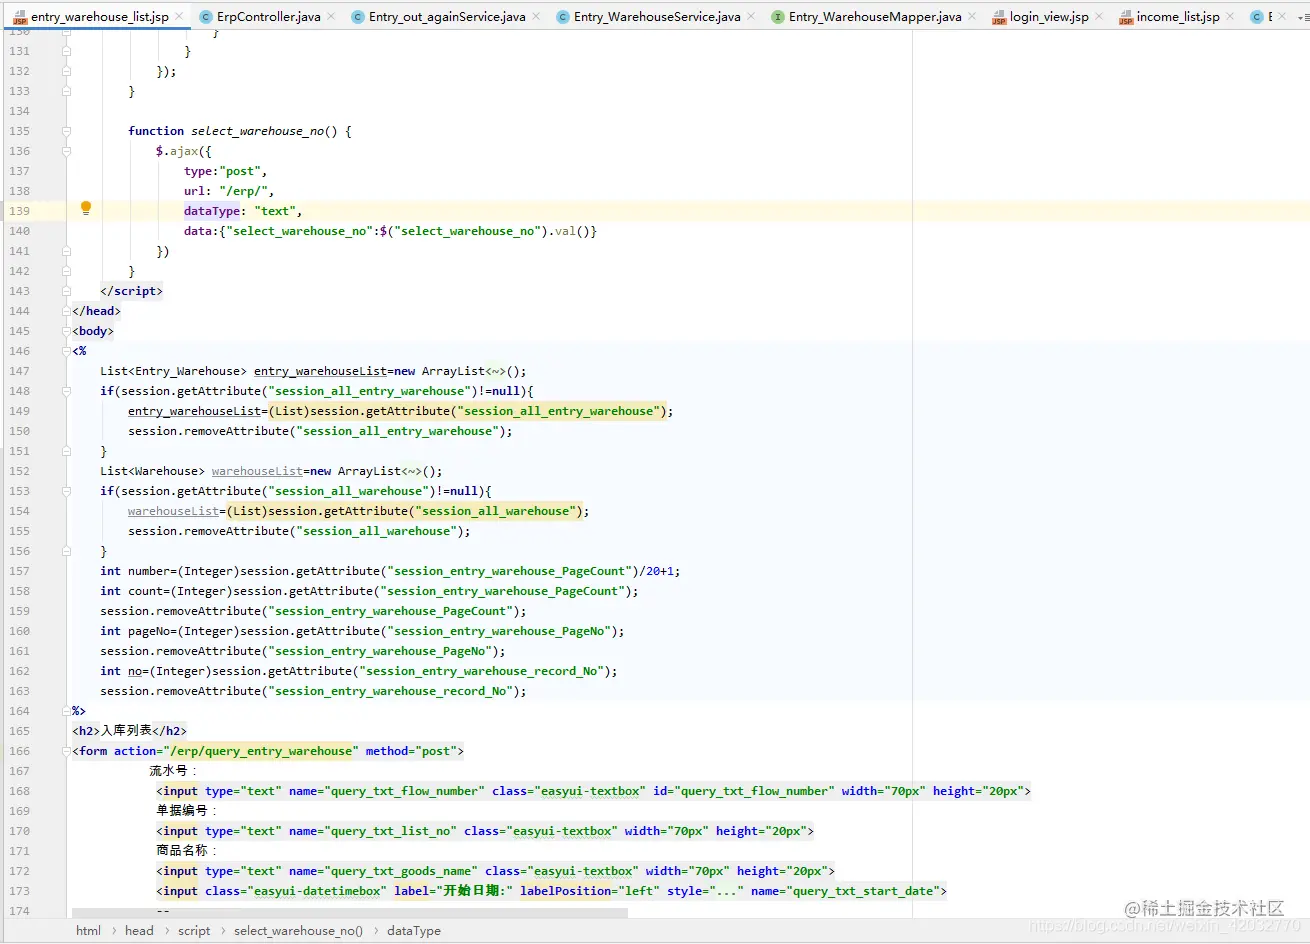Open the Entry_WarehouseService.java tab
The height and width of the screenshot is (944, 1310).
pyautogui.click(x=657, y=17)
